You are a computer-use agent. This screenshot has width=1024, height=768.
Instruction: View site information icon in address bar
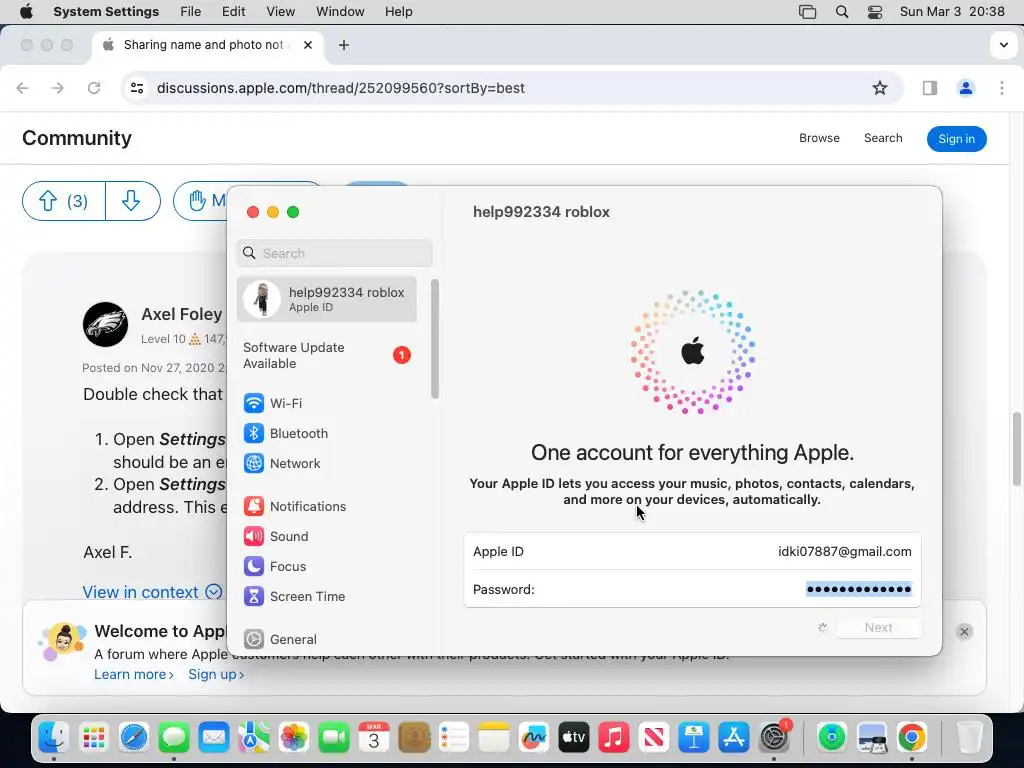tap(137, 88)
